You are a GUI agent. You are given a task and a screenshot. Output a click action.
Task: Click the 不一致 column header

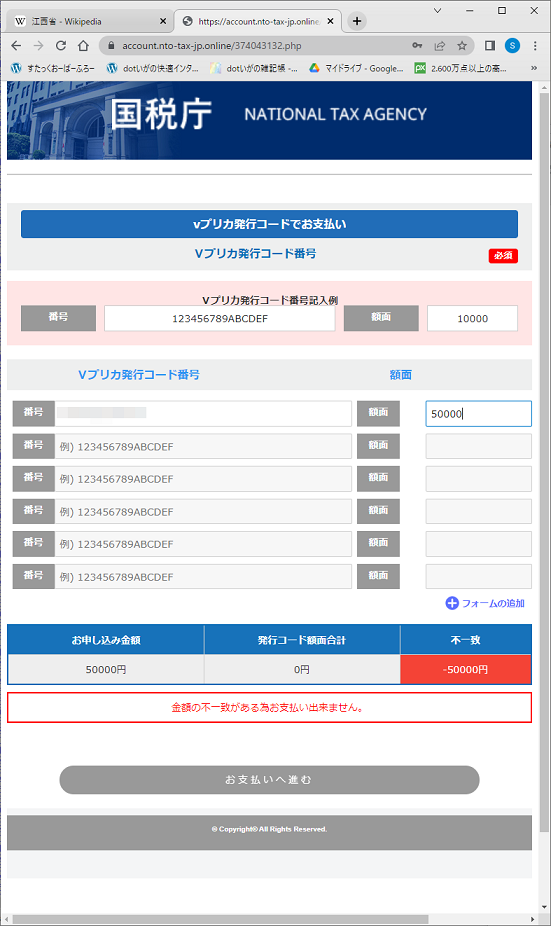coord(466,640)
